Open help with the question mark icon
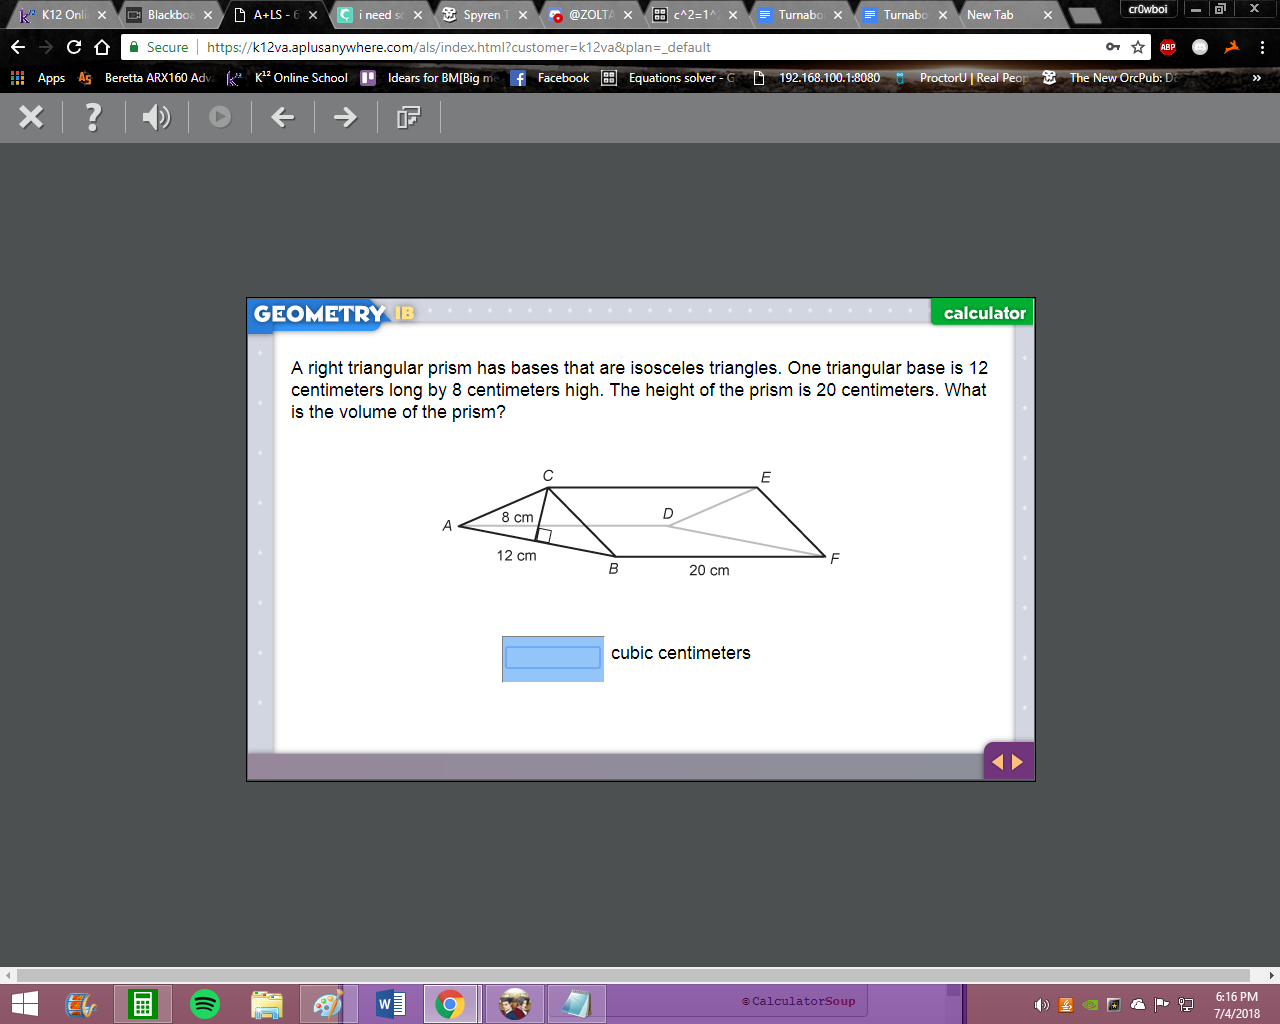 (93, 117)
